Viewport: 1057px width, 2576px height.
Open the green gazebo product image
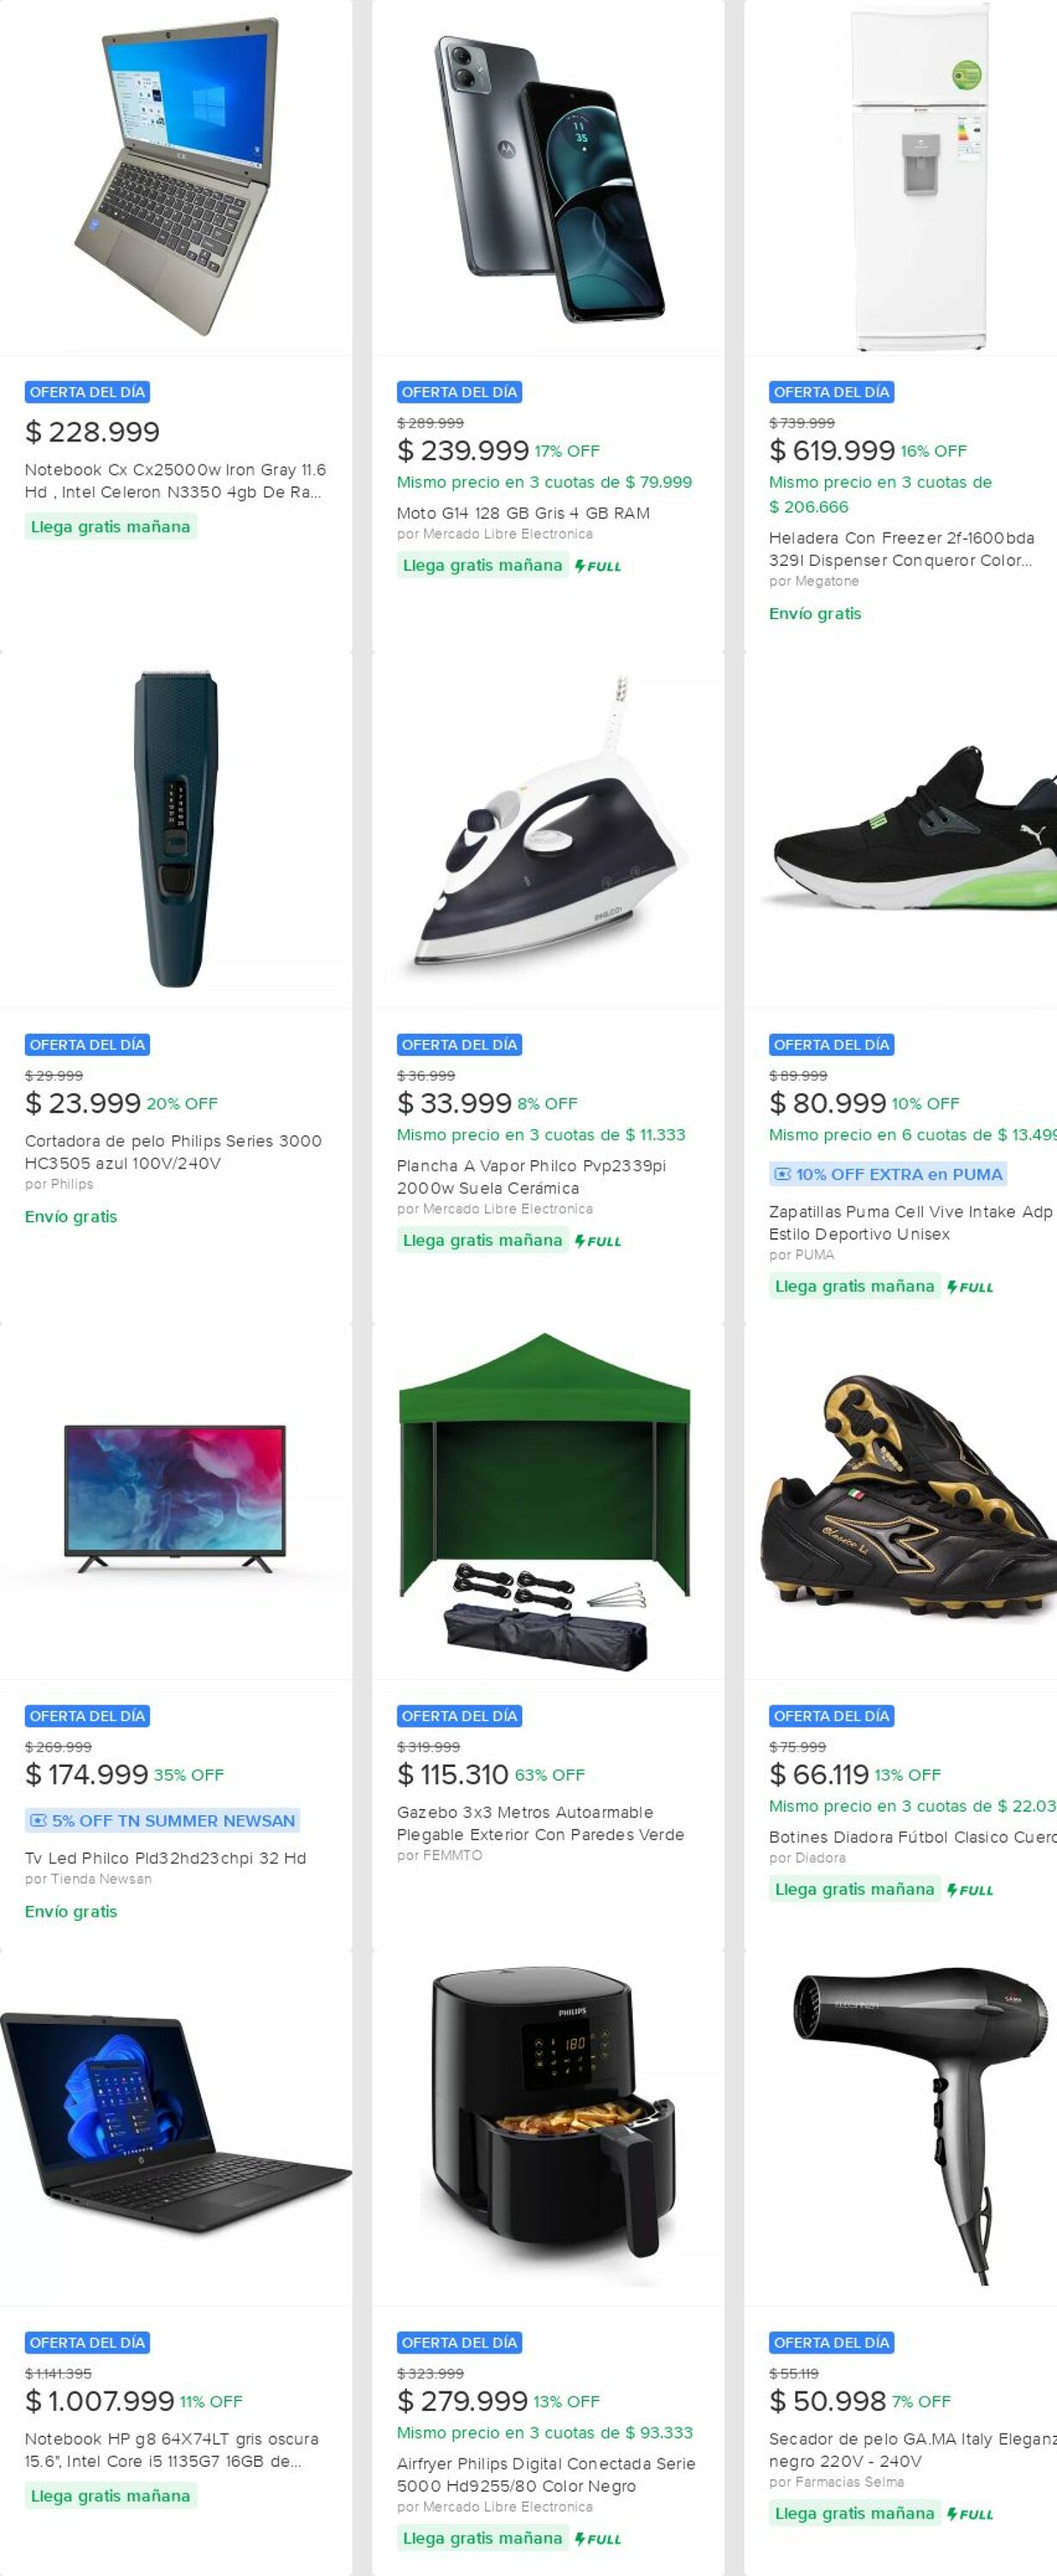(x=548, y=1502)
